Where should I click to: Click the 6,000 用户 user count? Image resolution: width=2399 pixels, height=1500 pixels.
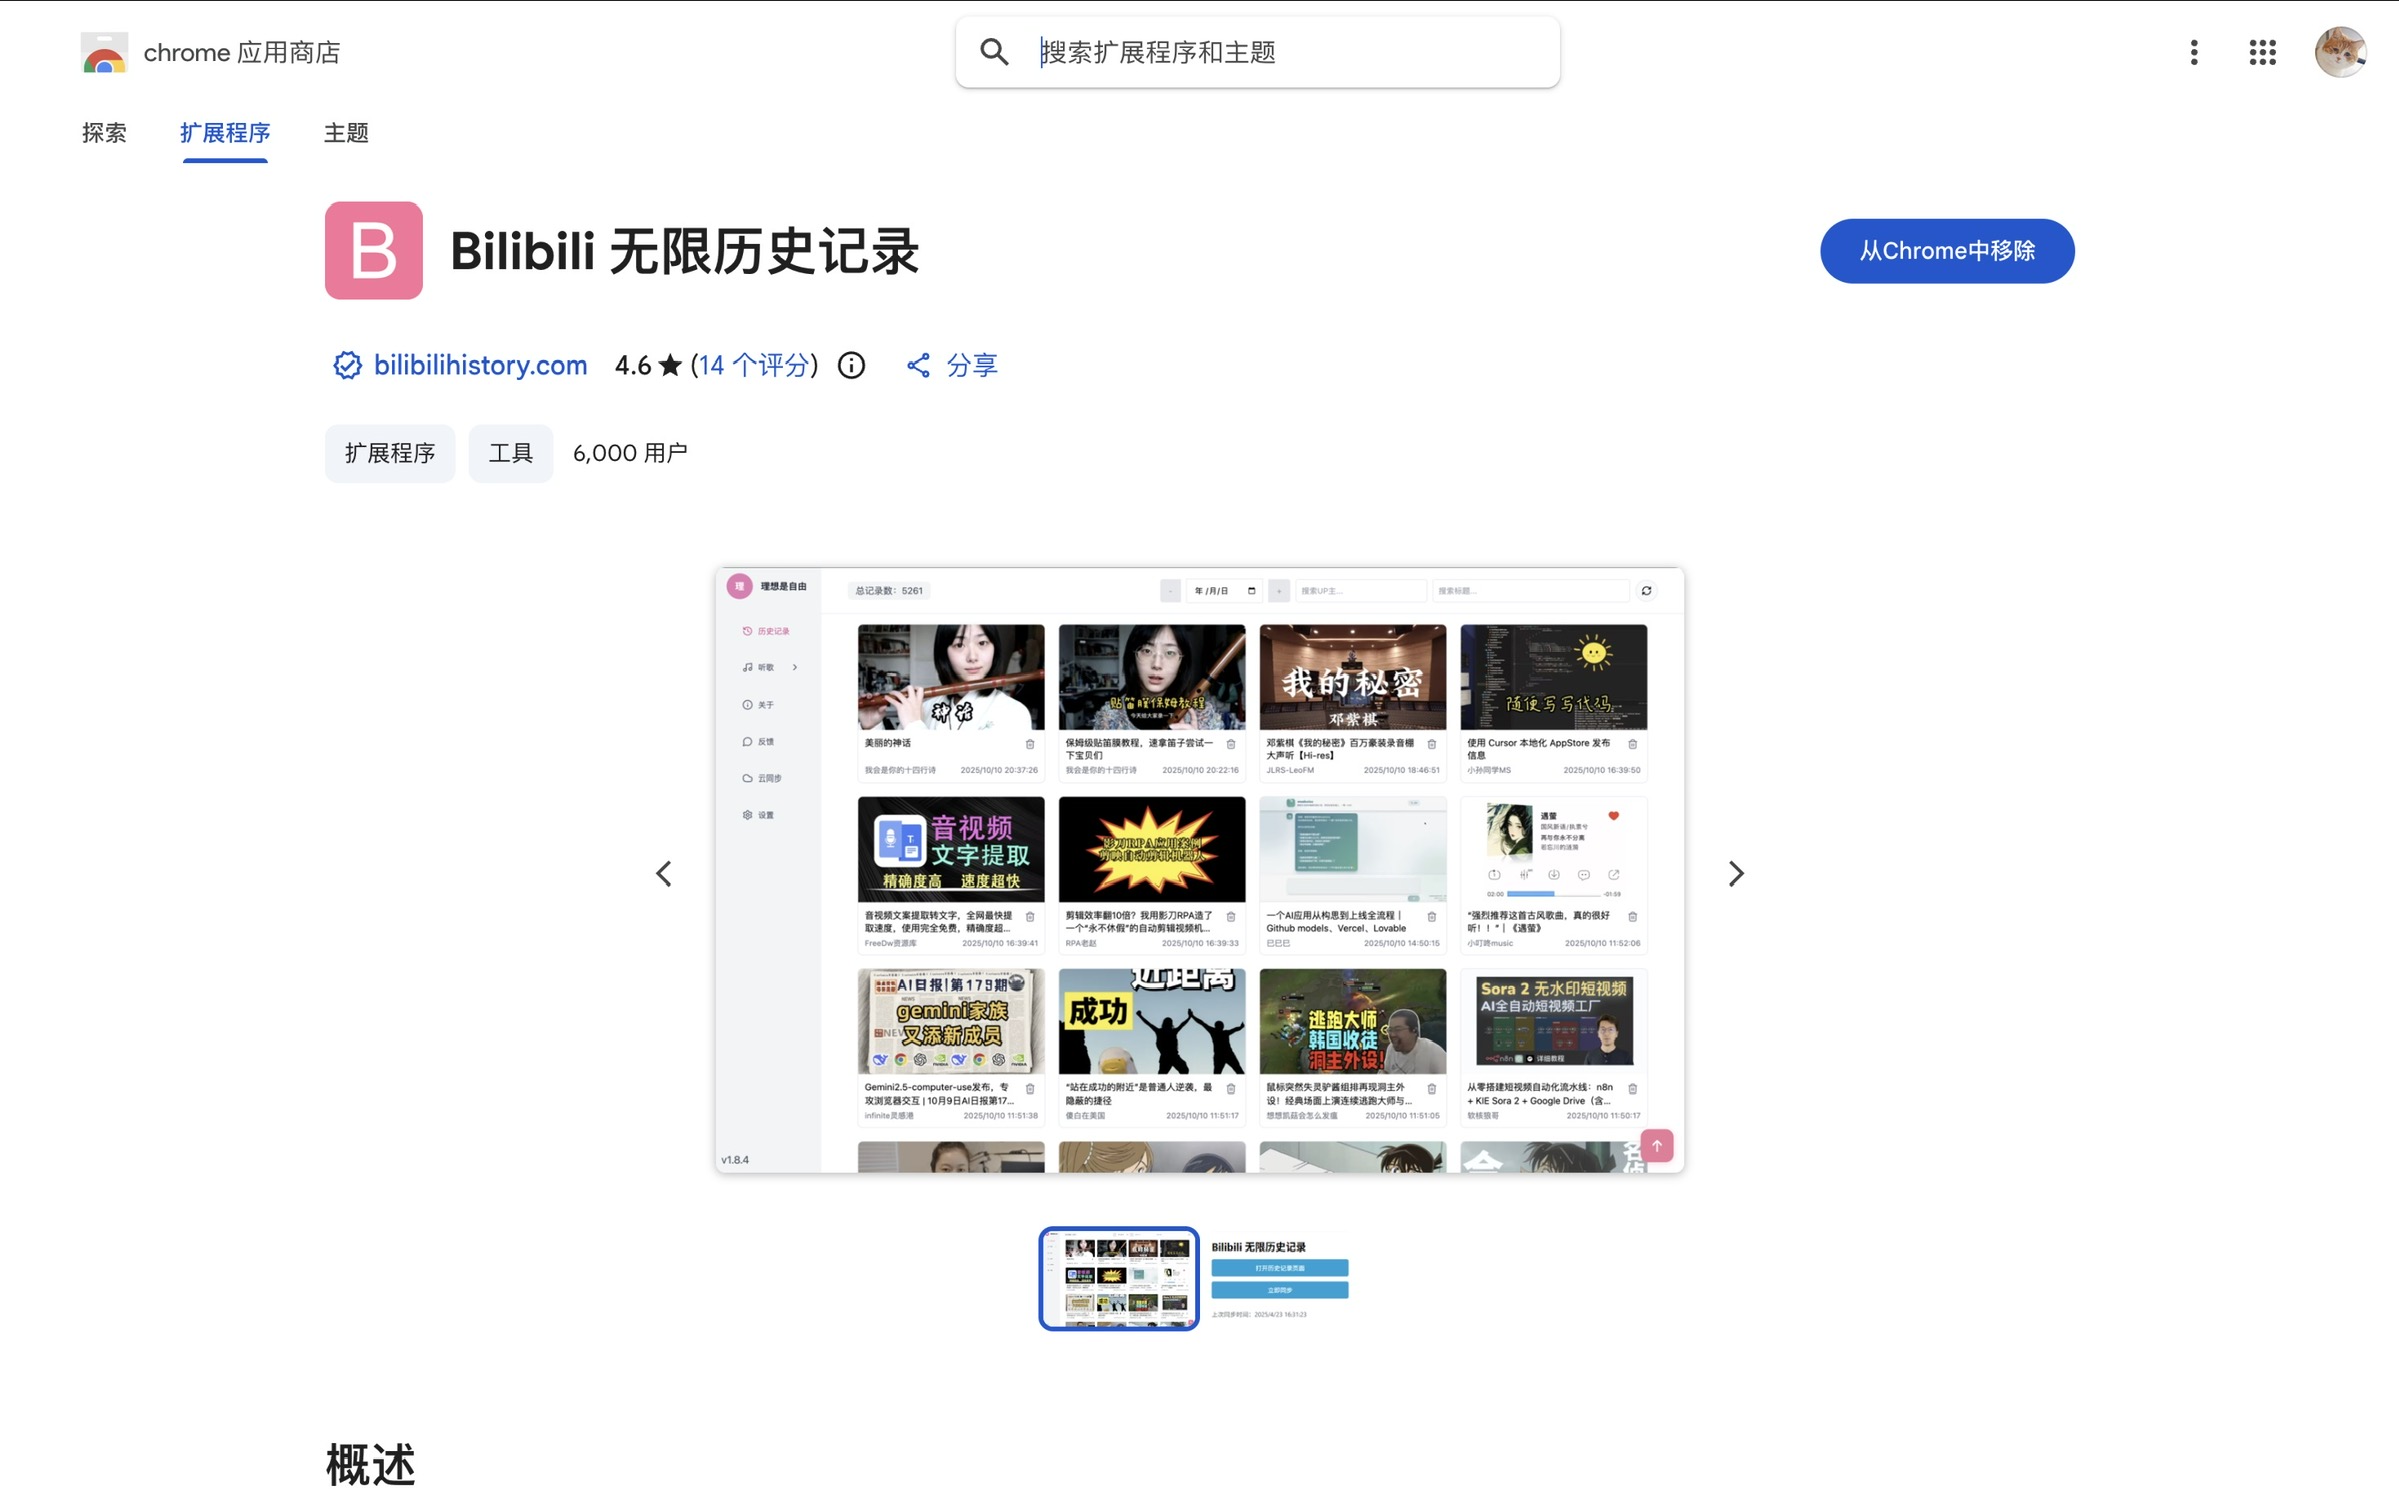(630, 453)
